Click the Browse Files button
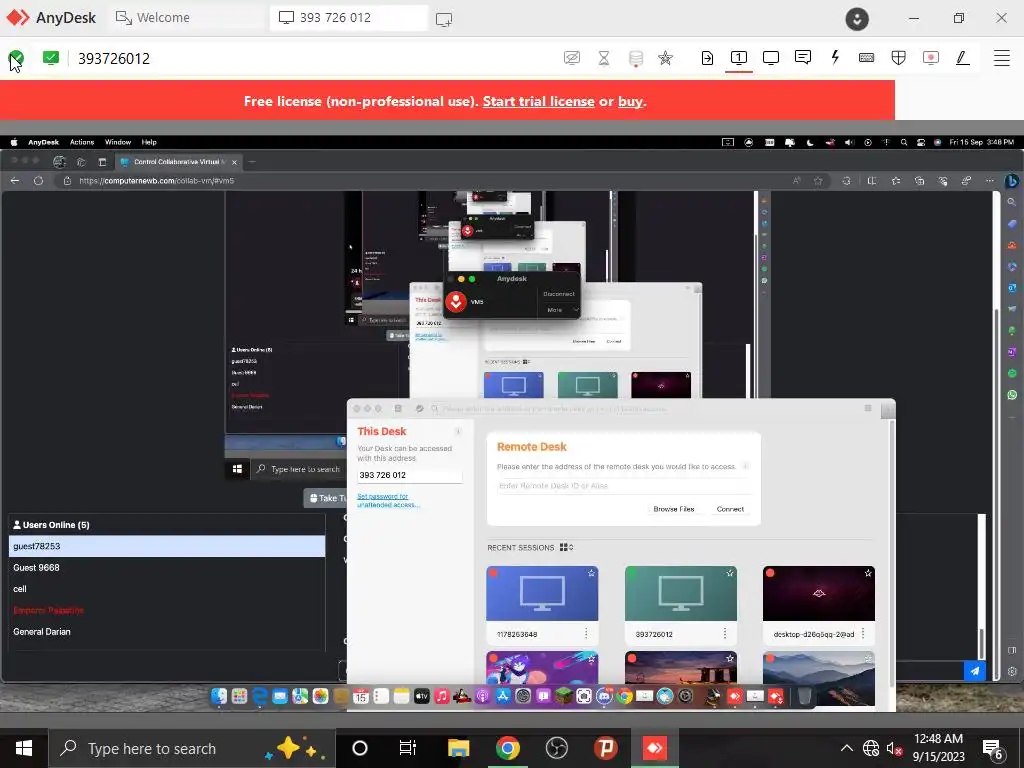 [x=674, y=509]
